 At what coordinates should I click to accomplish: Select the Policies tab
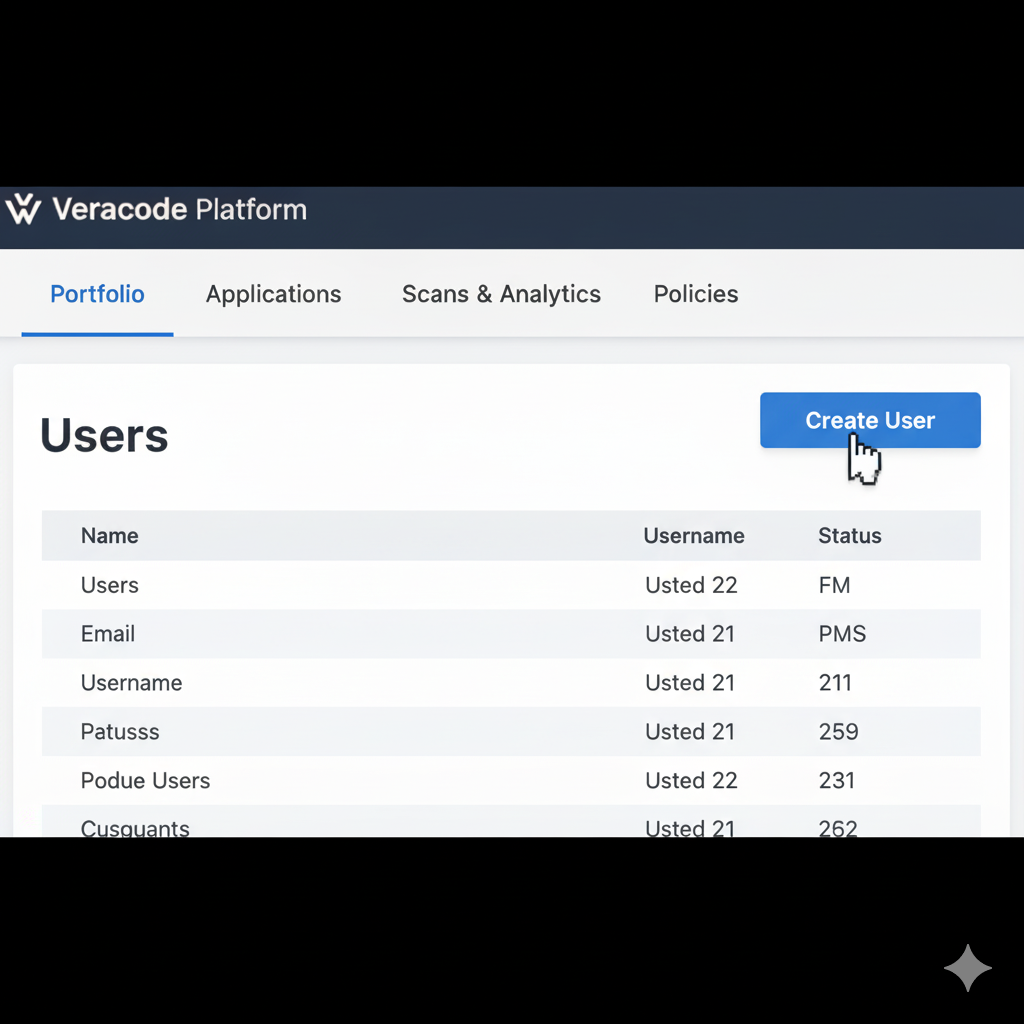(x=696, y=294)
